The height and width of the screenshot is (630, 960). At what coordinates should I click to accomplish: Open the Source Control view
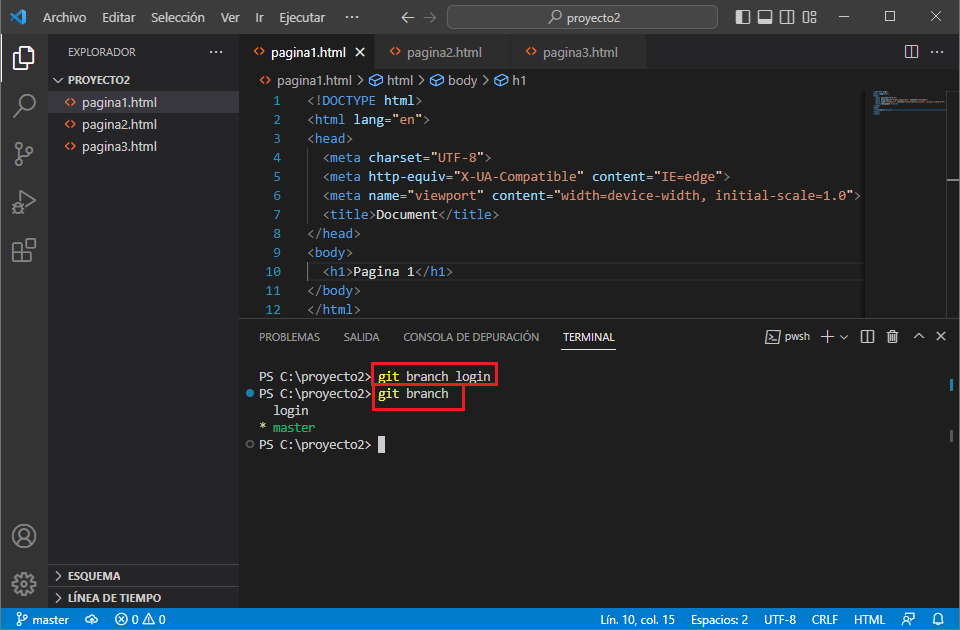(24, 154)
